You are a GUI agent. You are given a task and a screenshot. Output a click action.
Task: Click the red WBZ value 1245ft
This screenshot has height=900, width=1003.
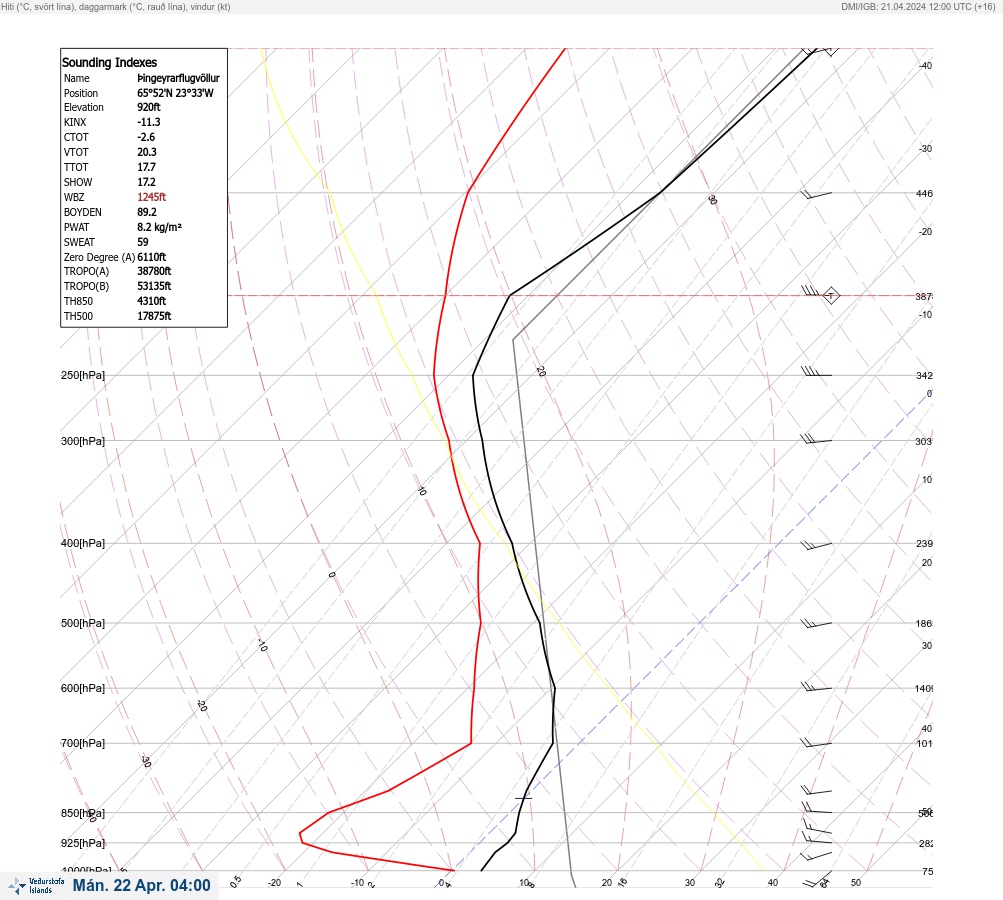tap(152, 197)
